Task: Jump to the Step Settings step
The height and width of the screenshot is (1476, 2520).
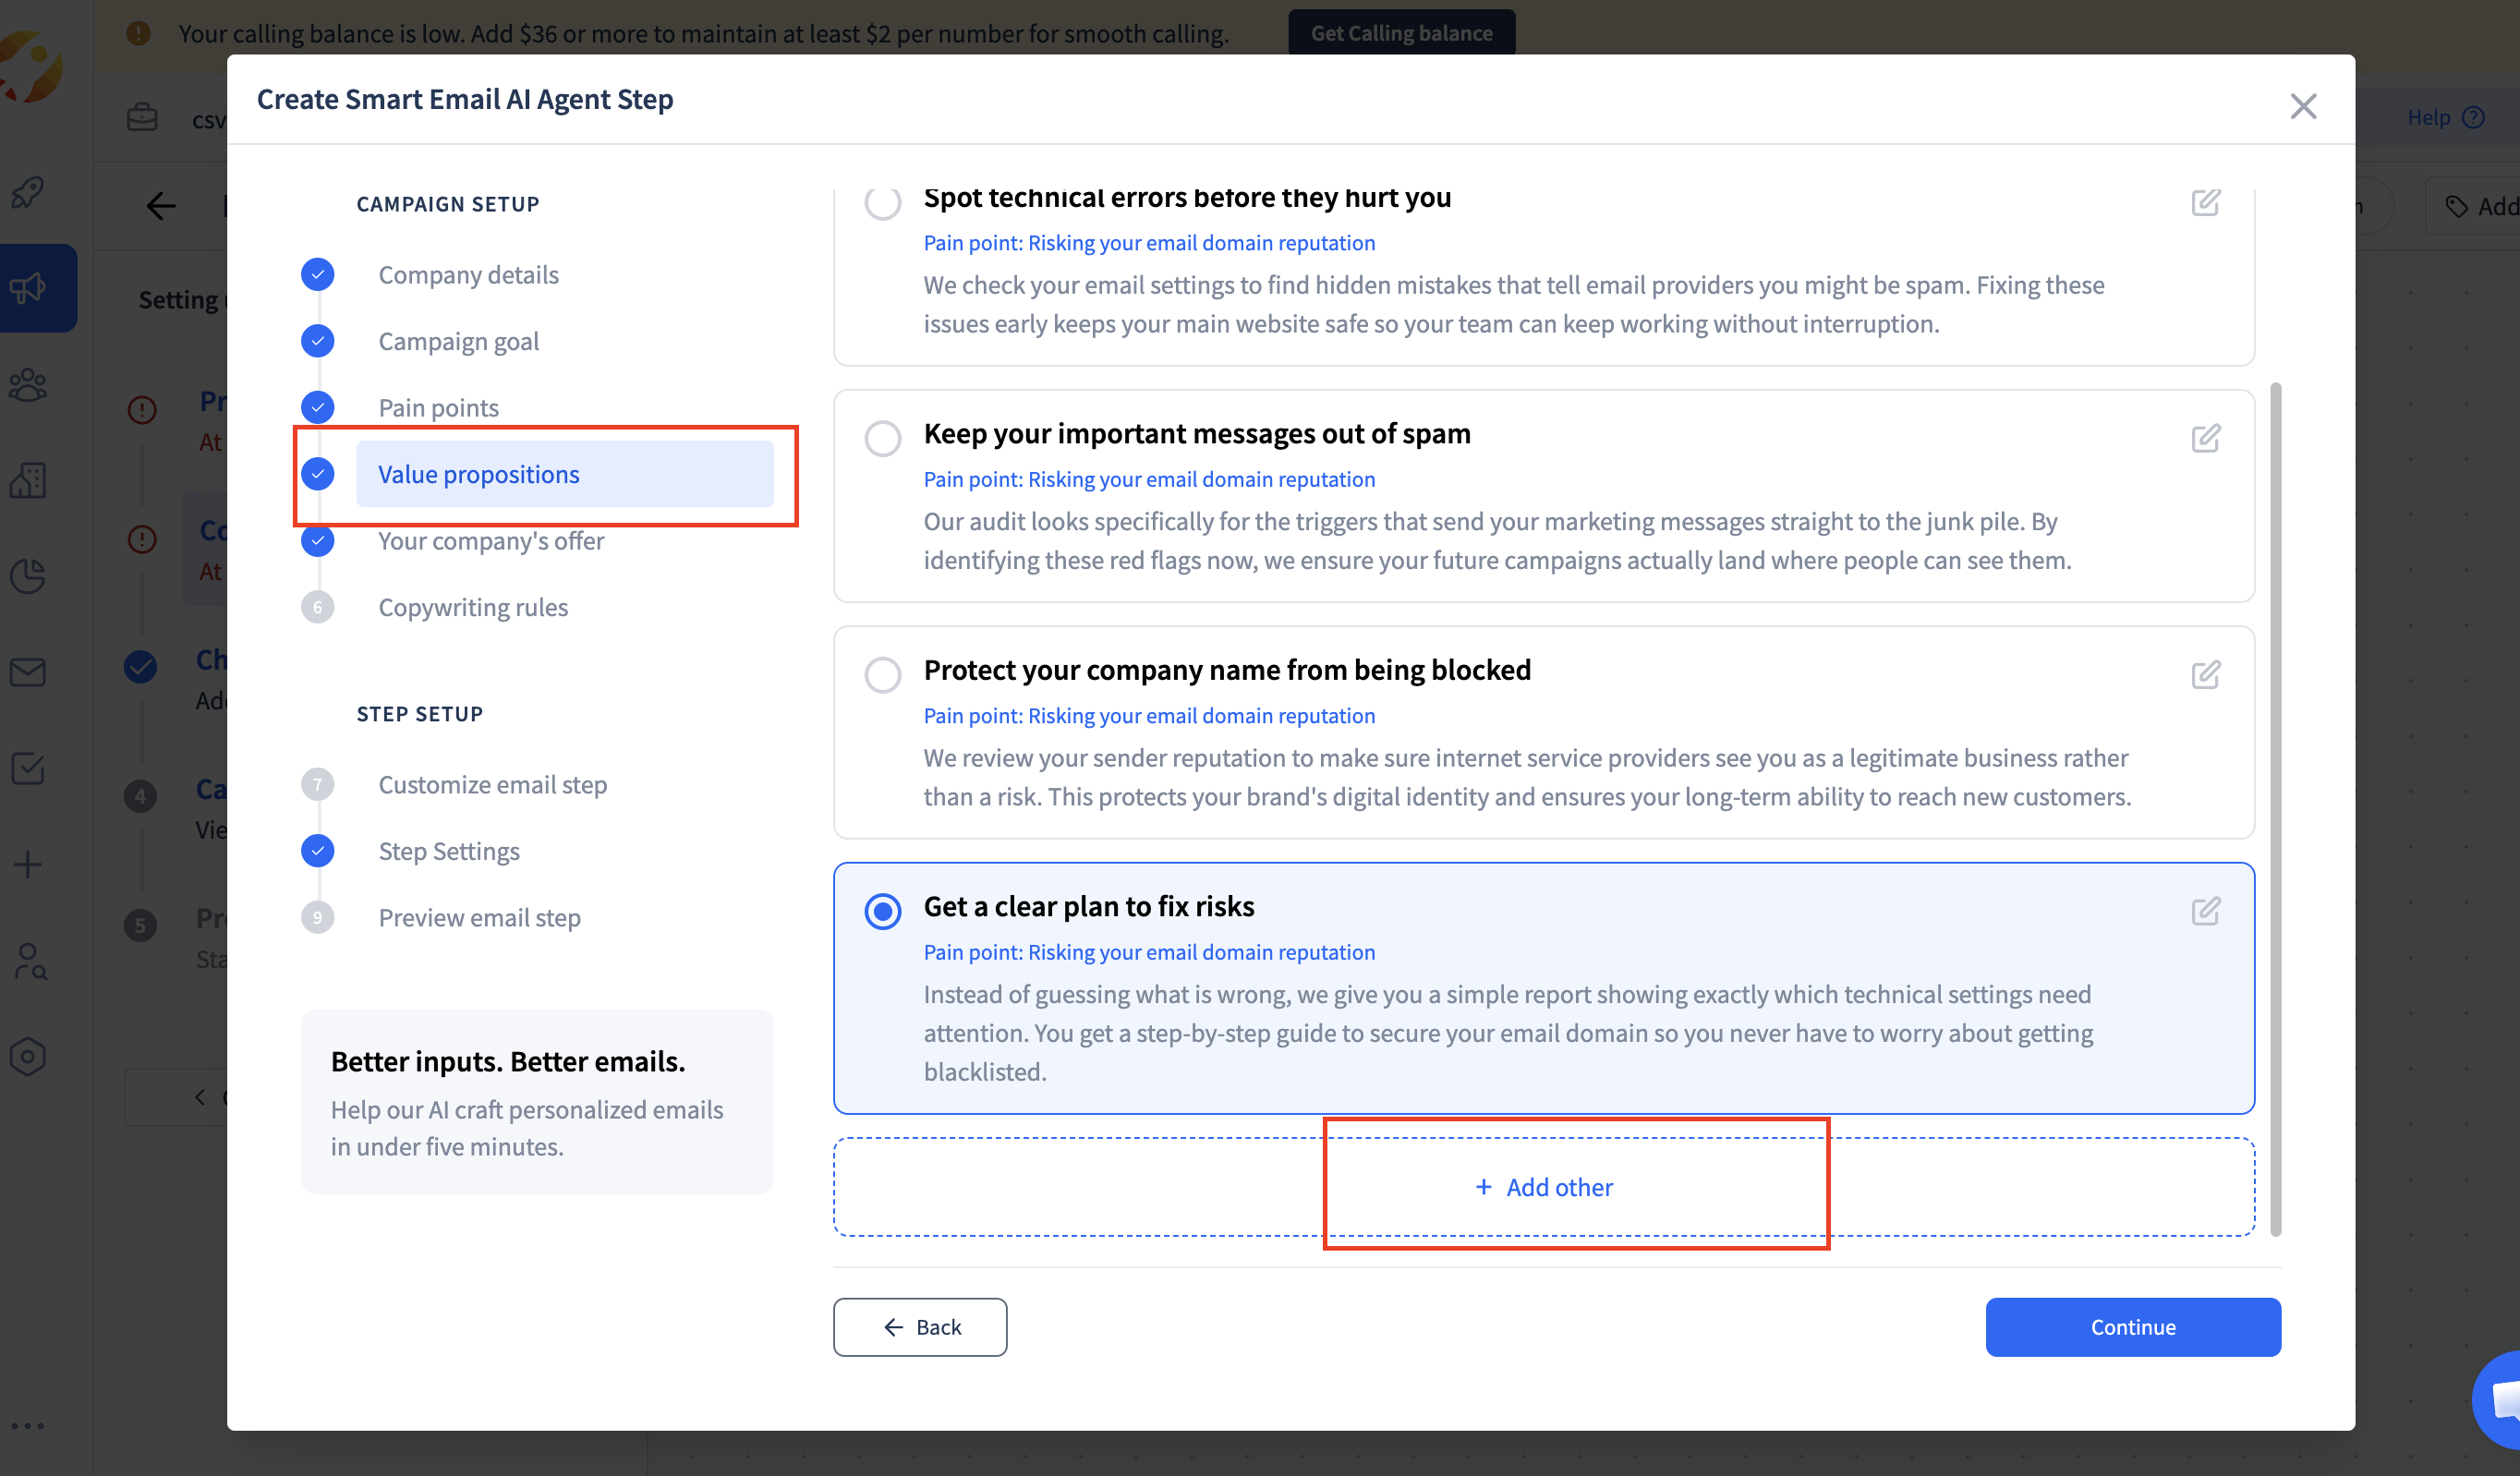Action: [x=448, y=851]
